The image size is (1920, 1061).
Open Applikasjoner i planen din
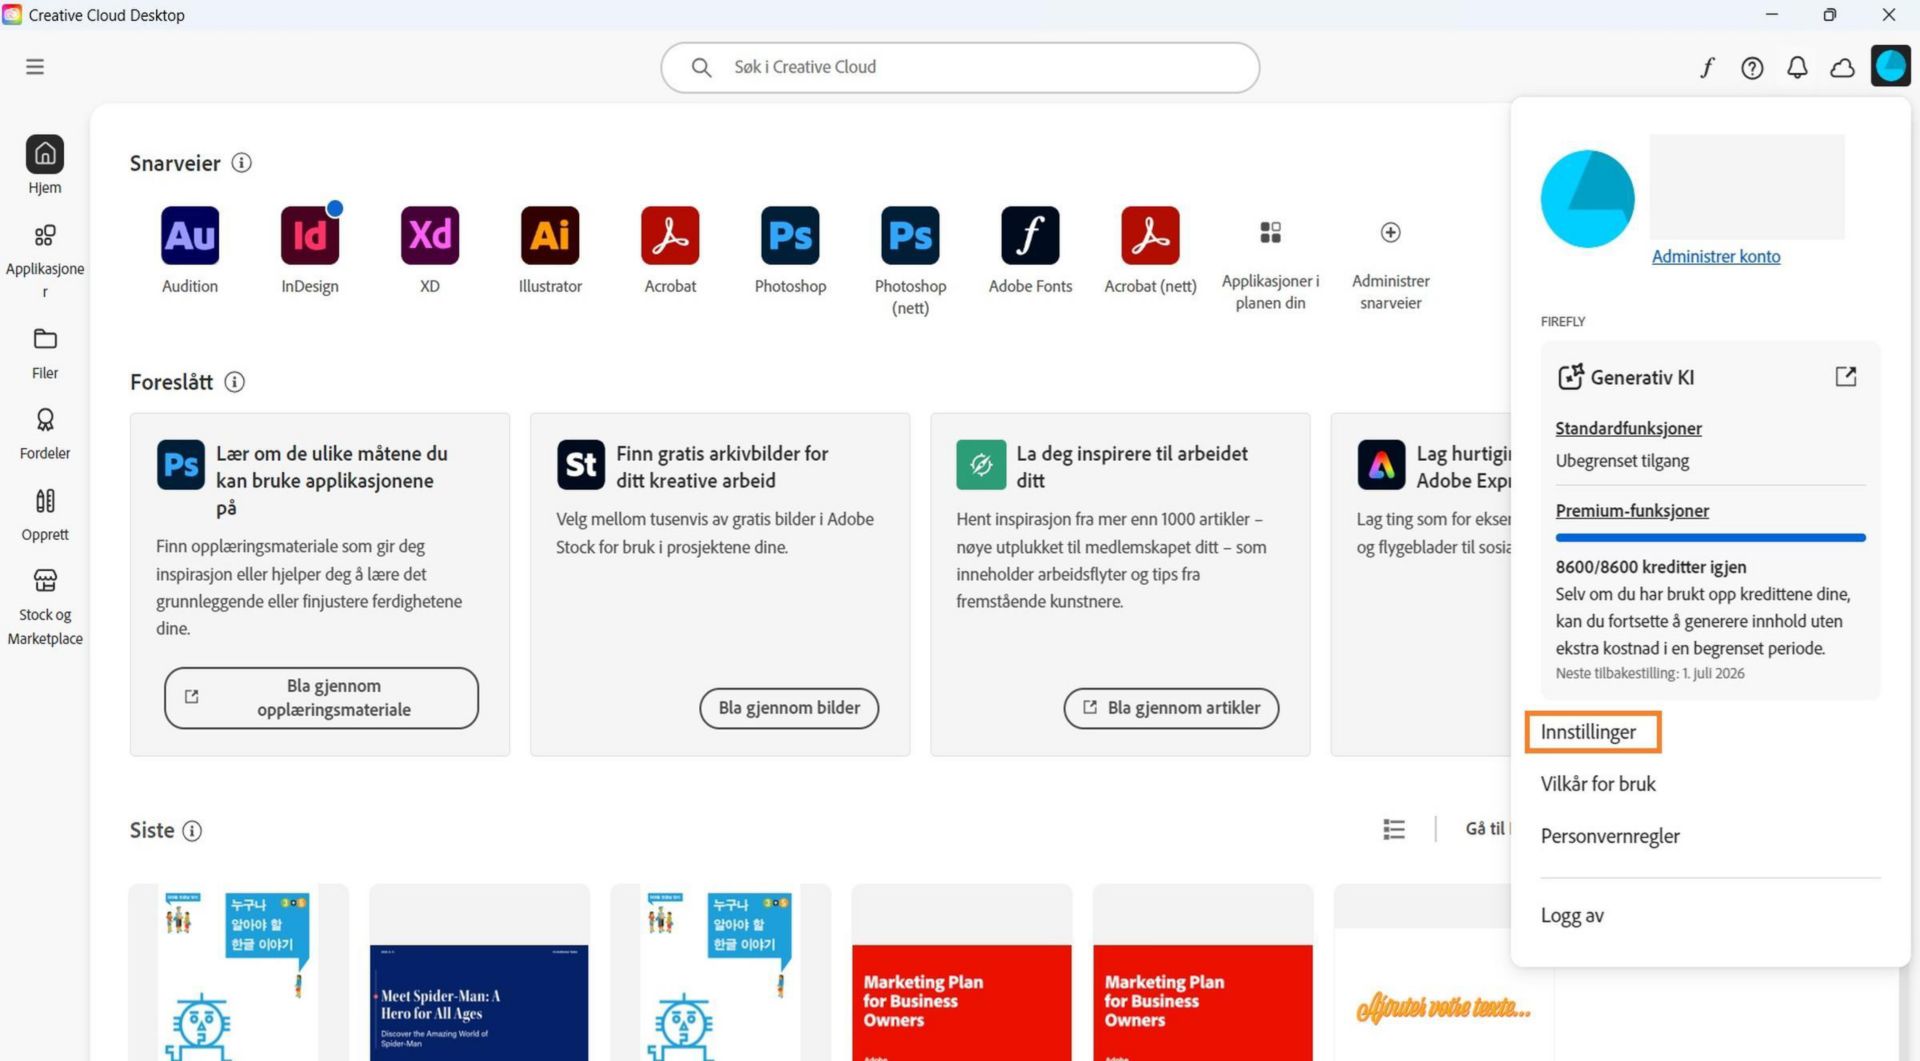[1270, 233]
